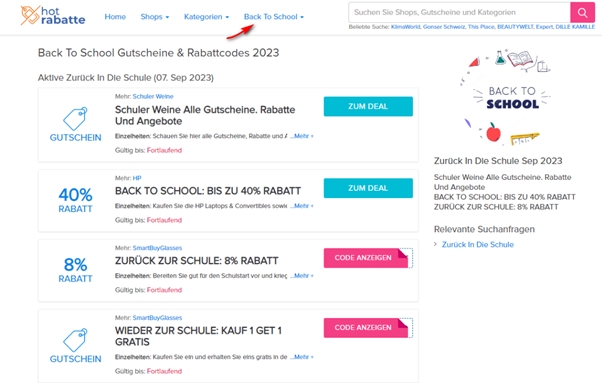Click the 8% Rabatt badge
The width and height of the screenshot is (602, 383).
tap(75, 270)
